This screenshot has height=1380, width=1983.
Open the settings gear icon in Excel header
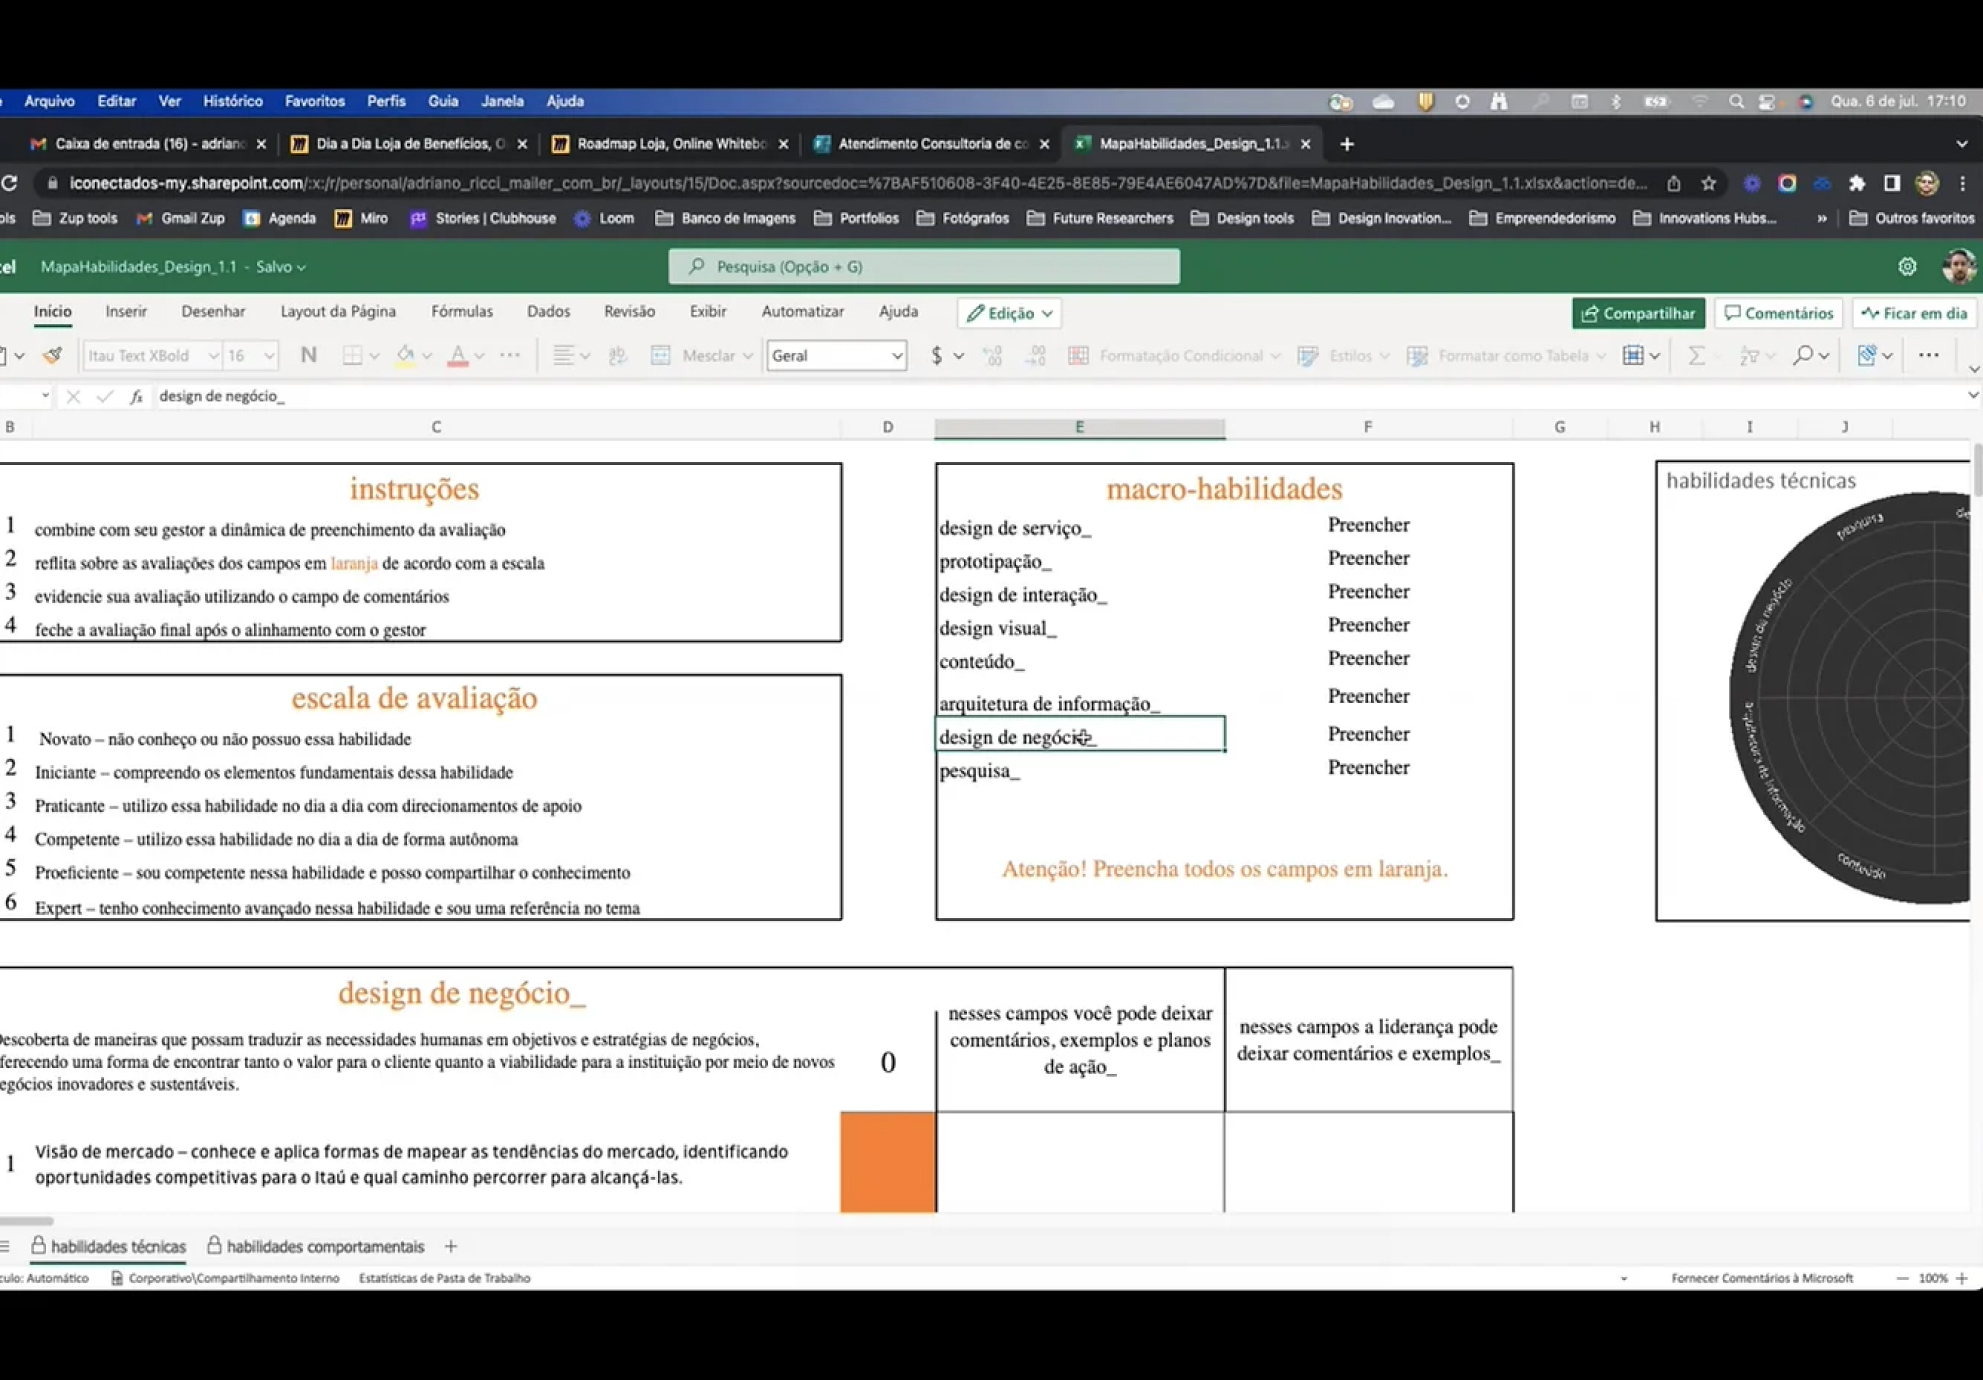(1907, 267)
